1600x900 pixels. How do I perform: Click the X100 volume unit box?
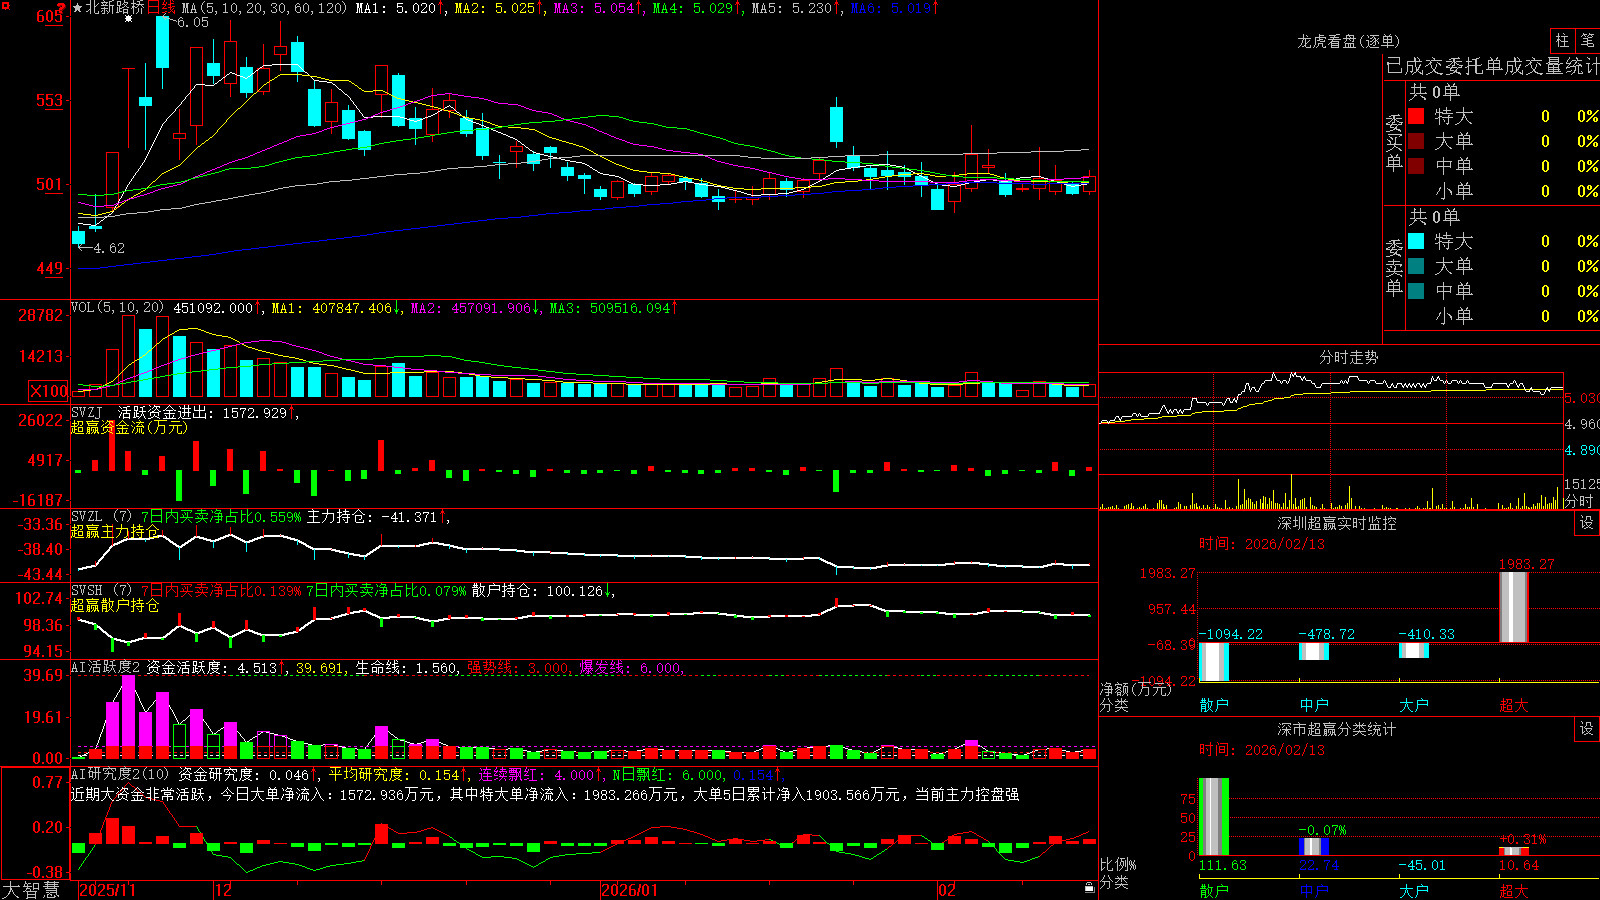(x=48, y=391)
